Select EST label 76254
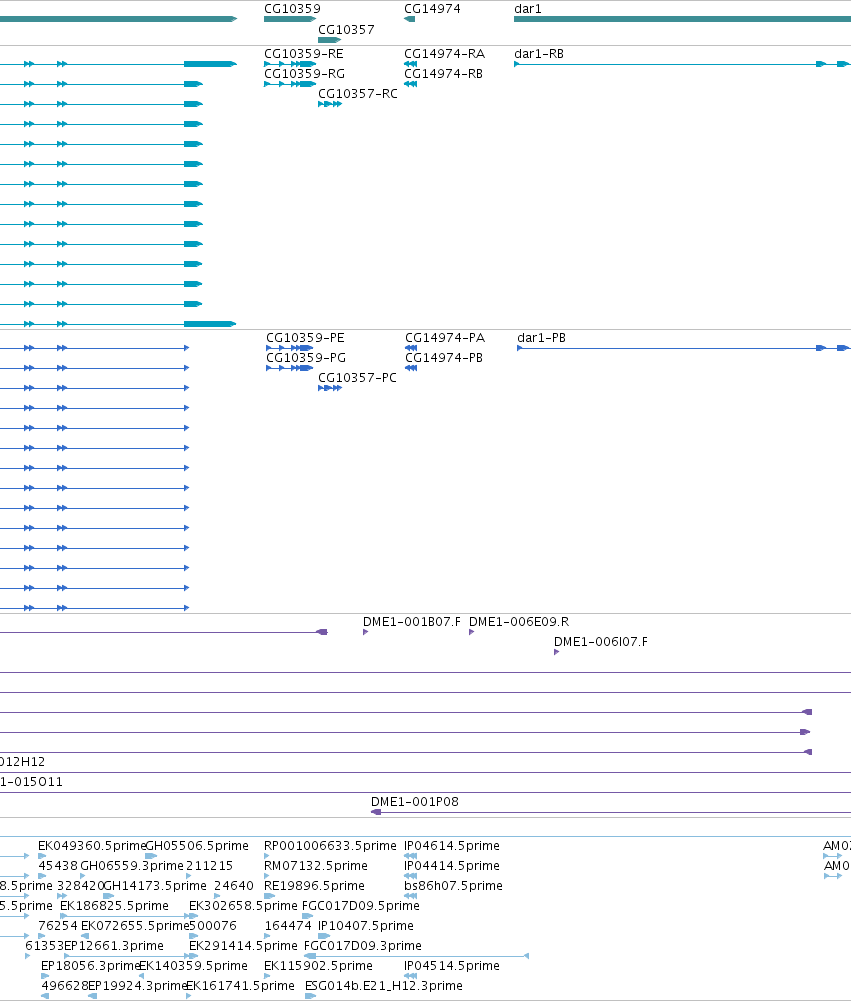This screenshot has height=1001, width=851. (x=58, y=926)
